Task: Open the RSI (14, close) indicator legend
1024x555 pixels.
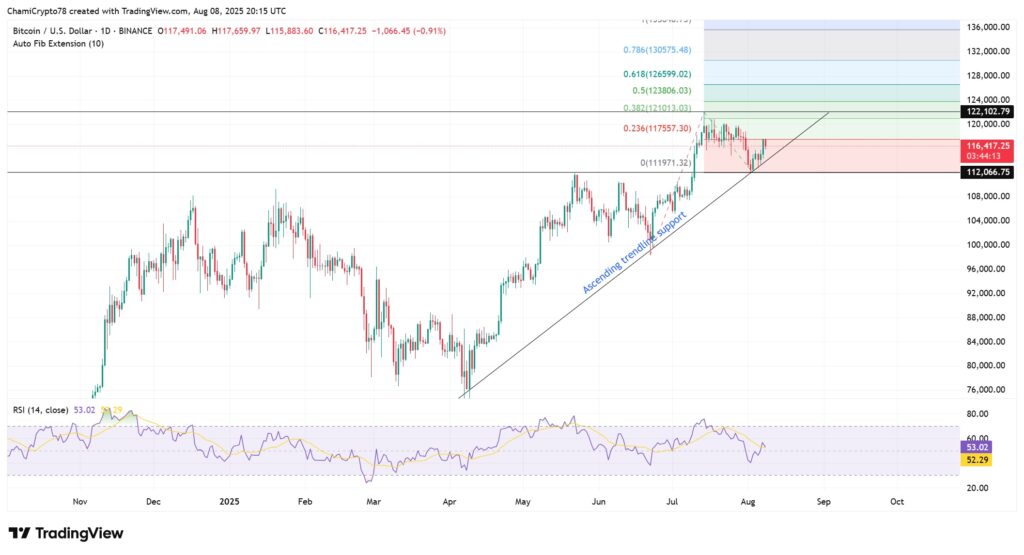Action: [x=40, y=410]
